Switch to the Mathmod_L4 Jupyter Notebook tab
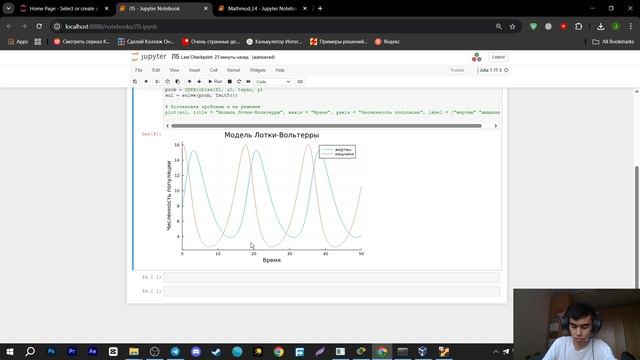 tap(262, 9)
